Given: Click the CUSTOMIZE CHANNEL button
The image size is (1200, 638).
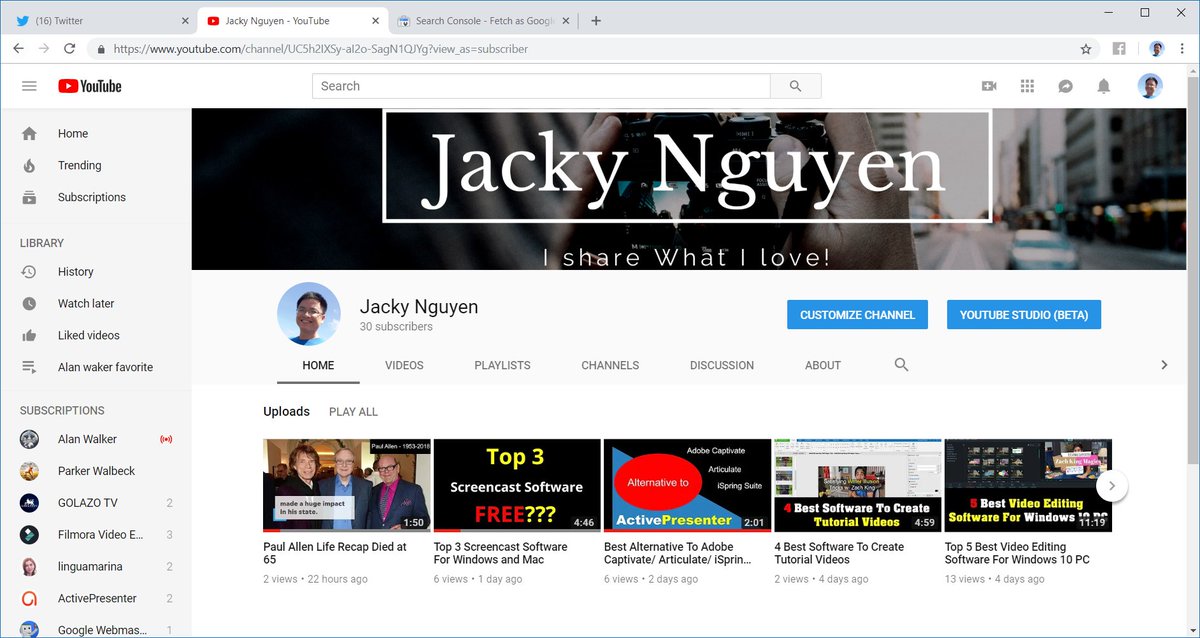Looking at the screenshot, I should (x=857, y=314).
